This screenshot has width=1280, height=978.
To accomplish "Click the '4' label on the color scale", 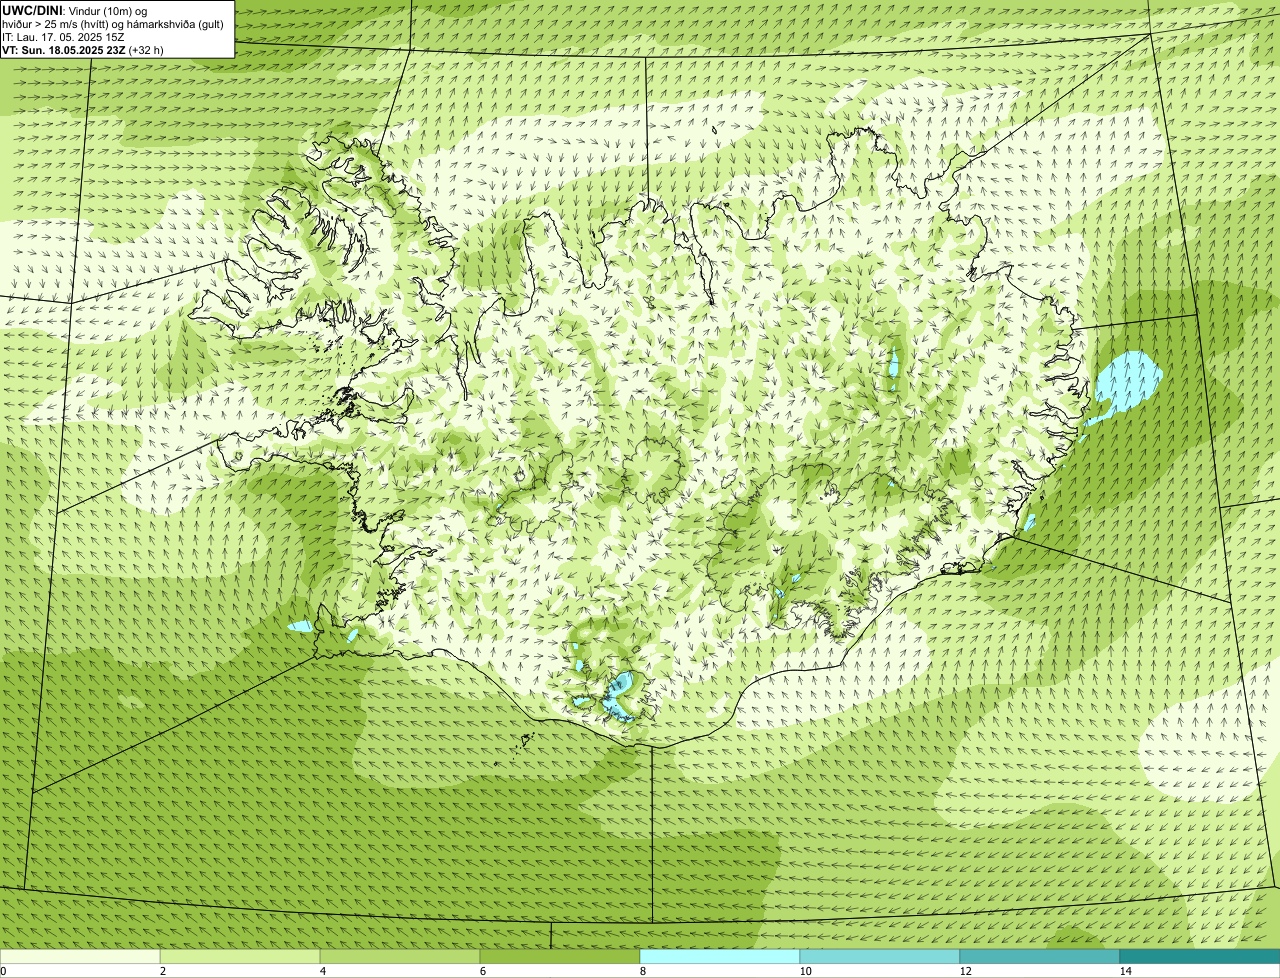I will (x=322, y=971).
